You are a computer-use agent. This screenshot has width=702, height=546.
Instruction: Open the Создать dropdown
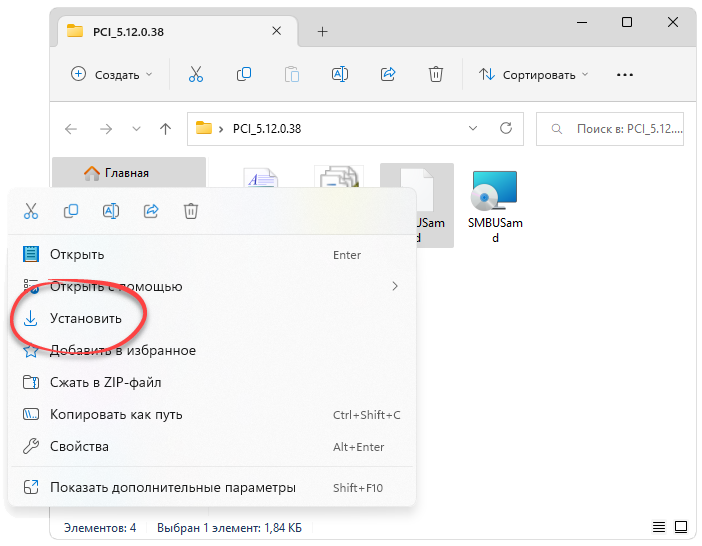(x=112, y=75)
